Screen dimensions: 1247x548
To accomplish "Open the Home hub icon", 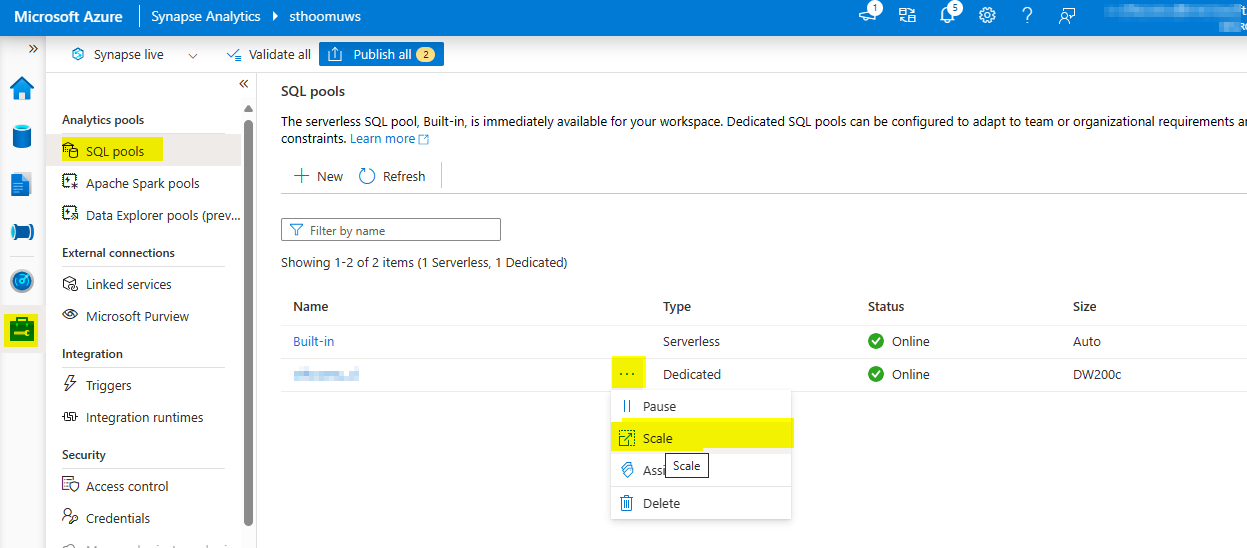I will [x=22, y=88].
